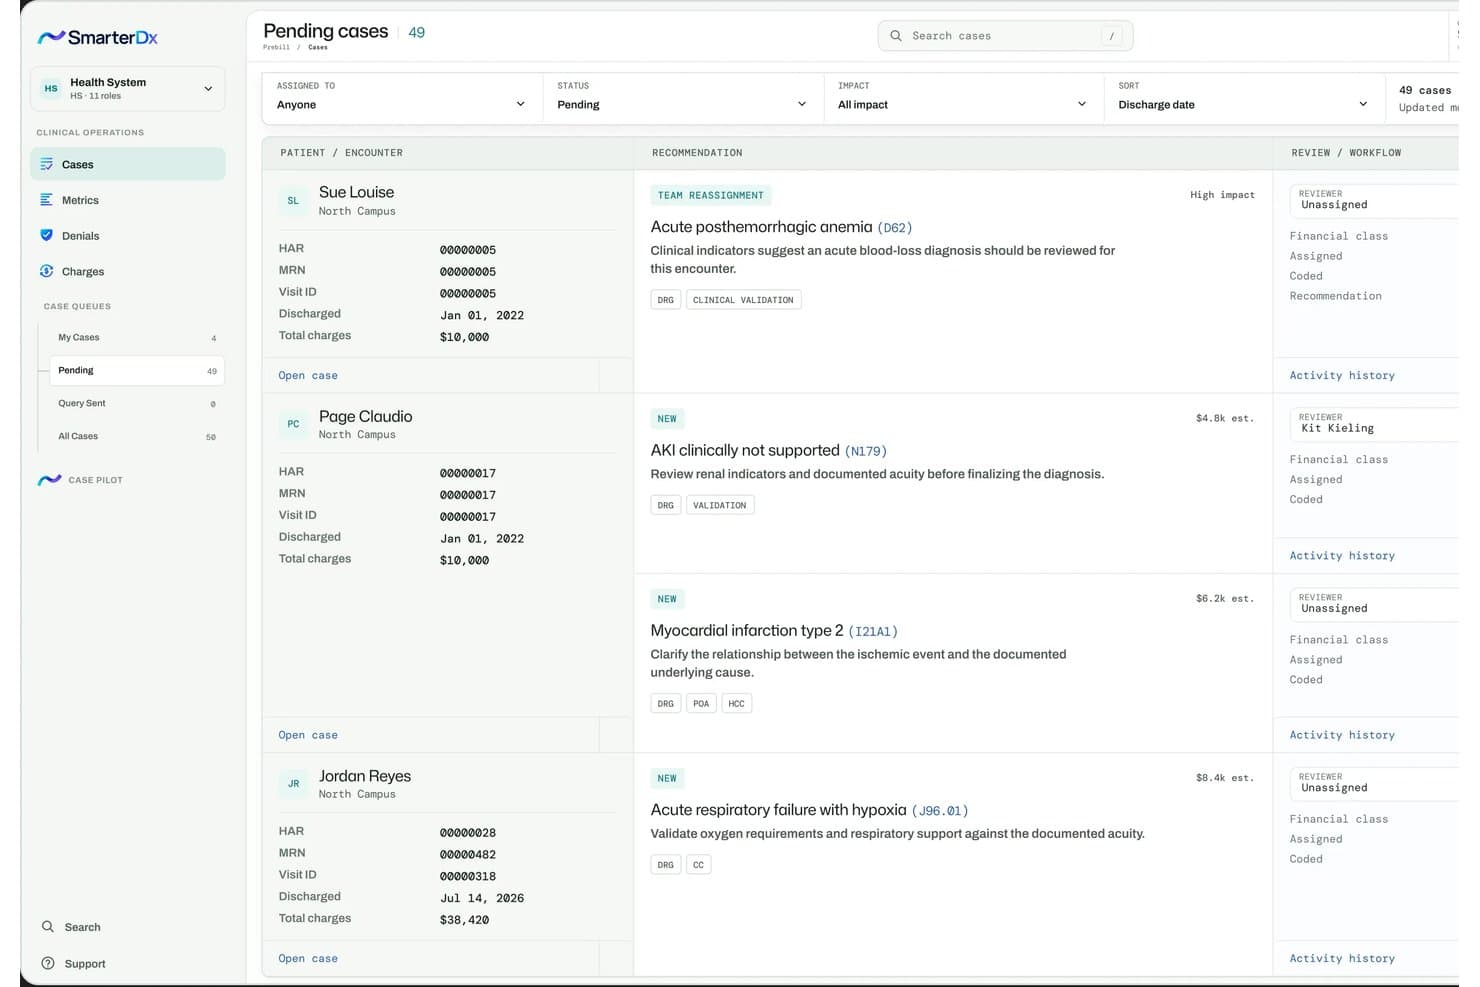
Task: Open the Impact All impact dropdown
Action: (963, 98)
